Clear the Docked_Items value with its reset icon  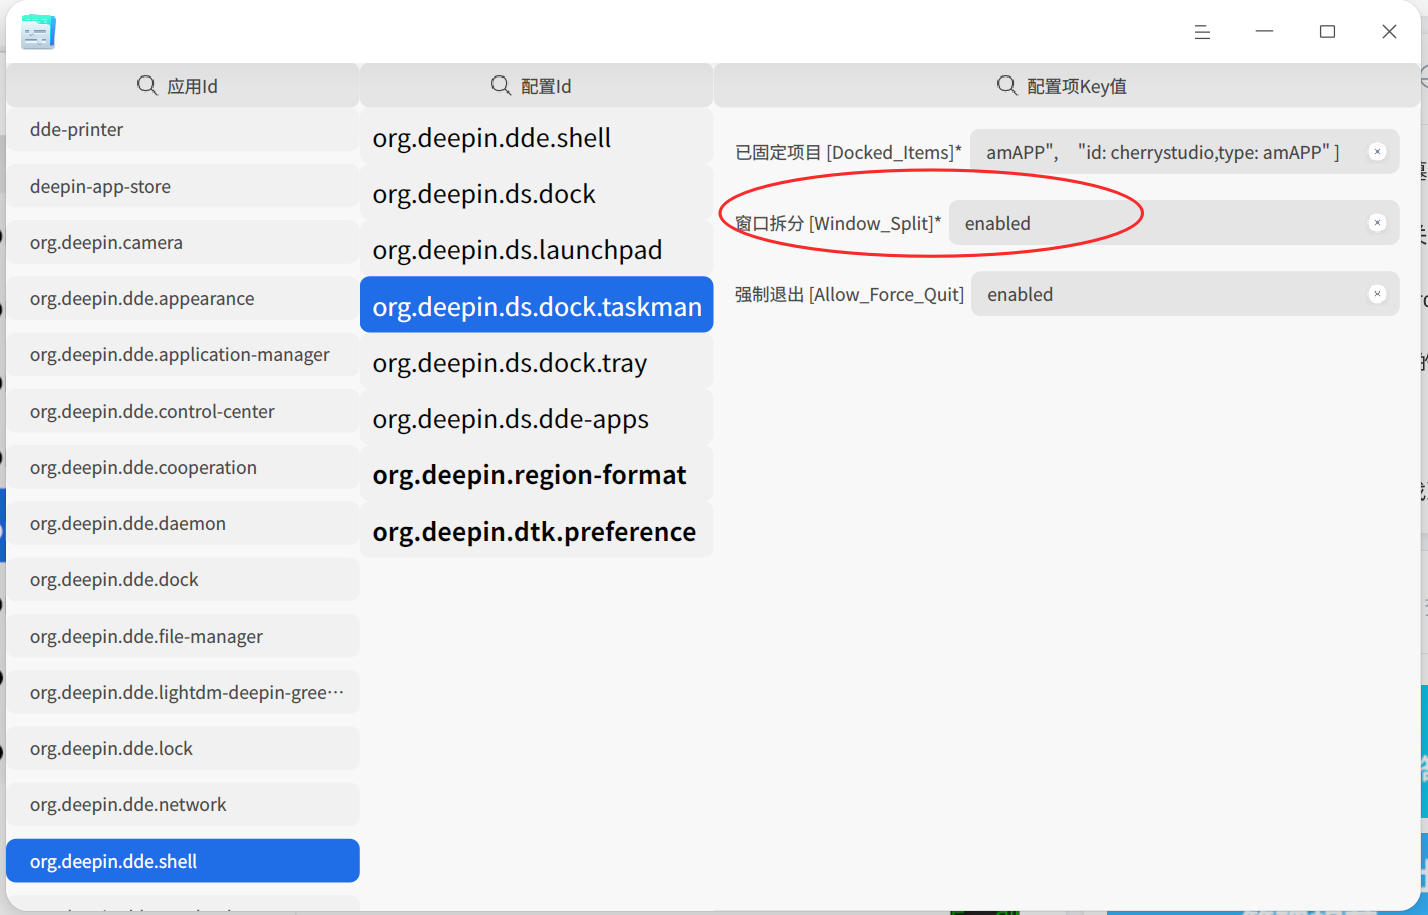[1377, 152]
